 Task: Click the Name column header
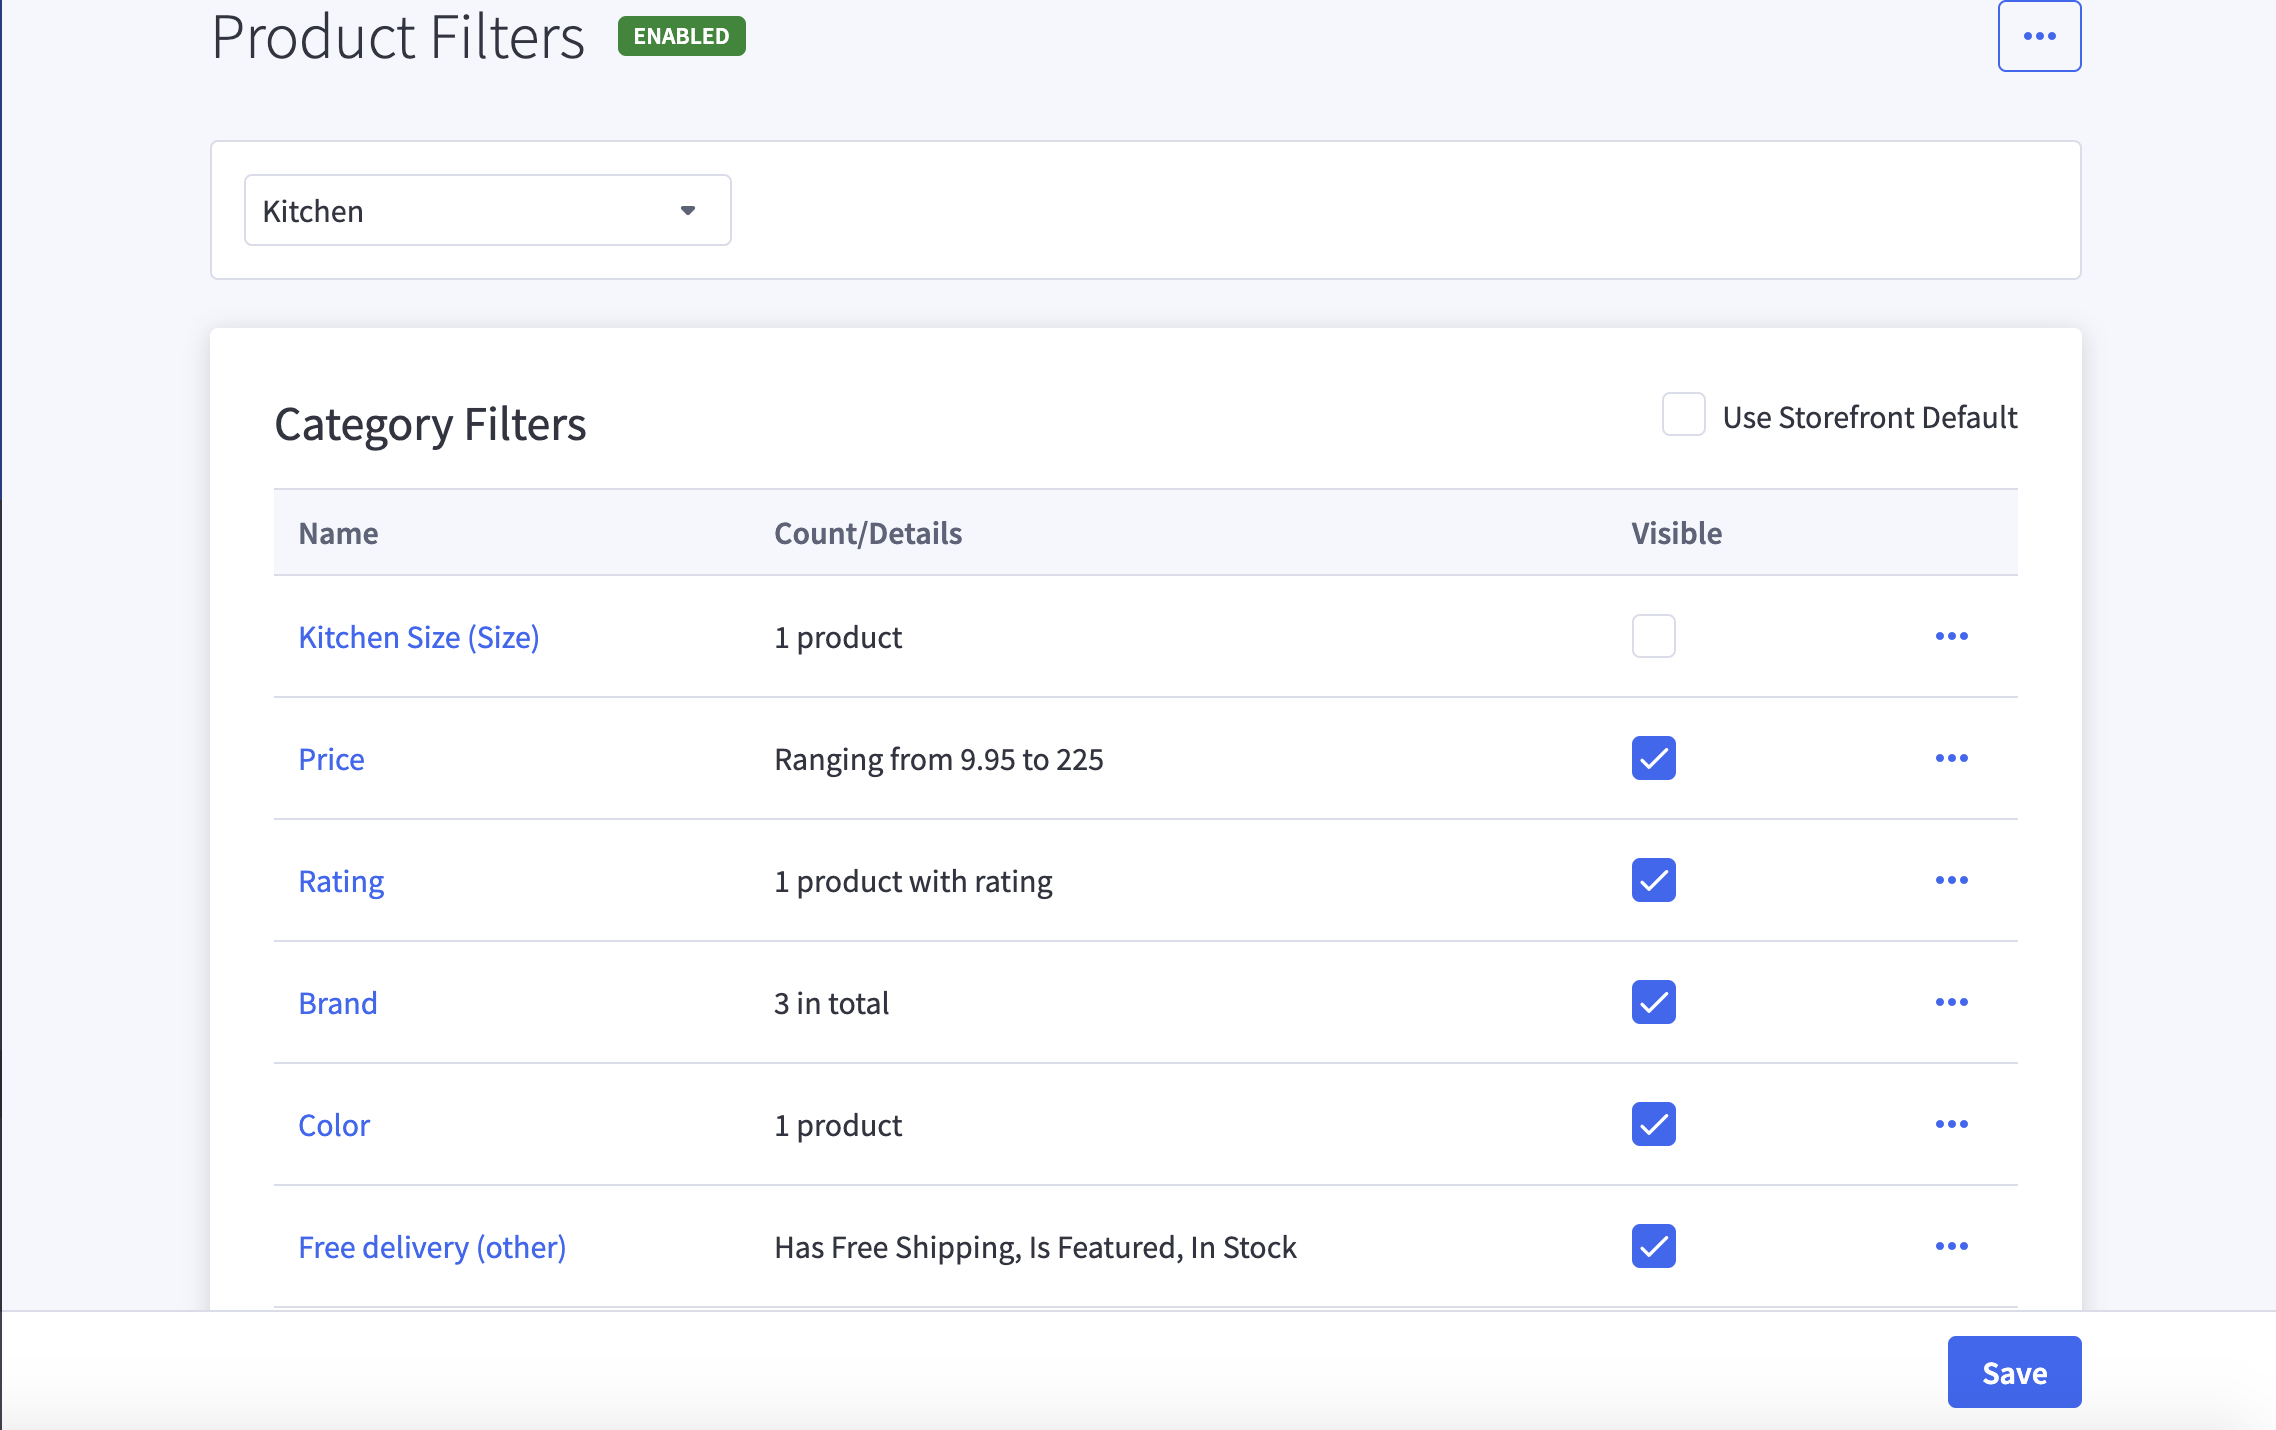(338, 533)
